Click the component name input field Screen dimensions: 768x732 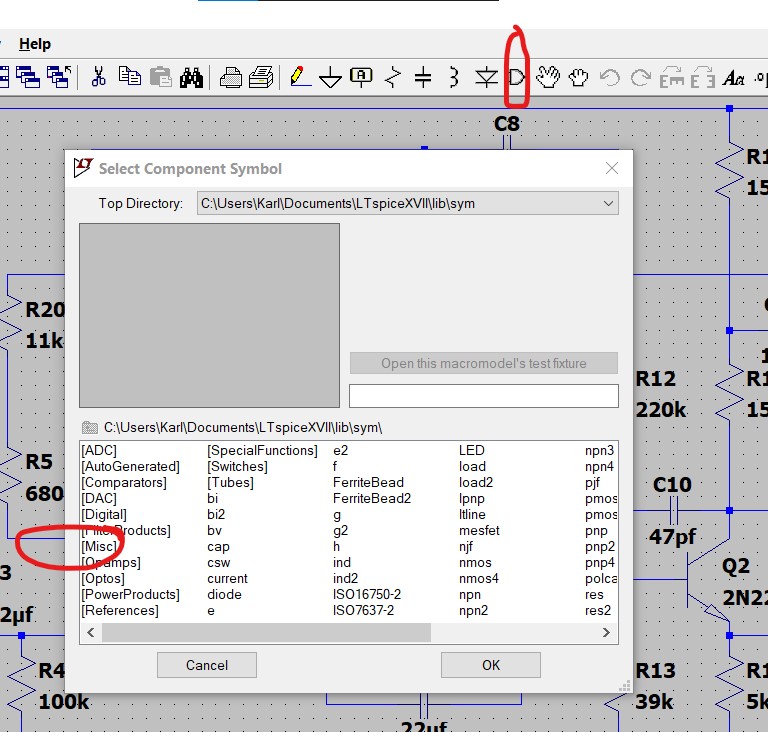(x=483, y=395)
